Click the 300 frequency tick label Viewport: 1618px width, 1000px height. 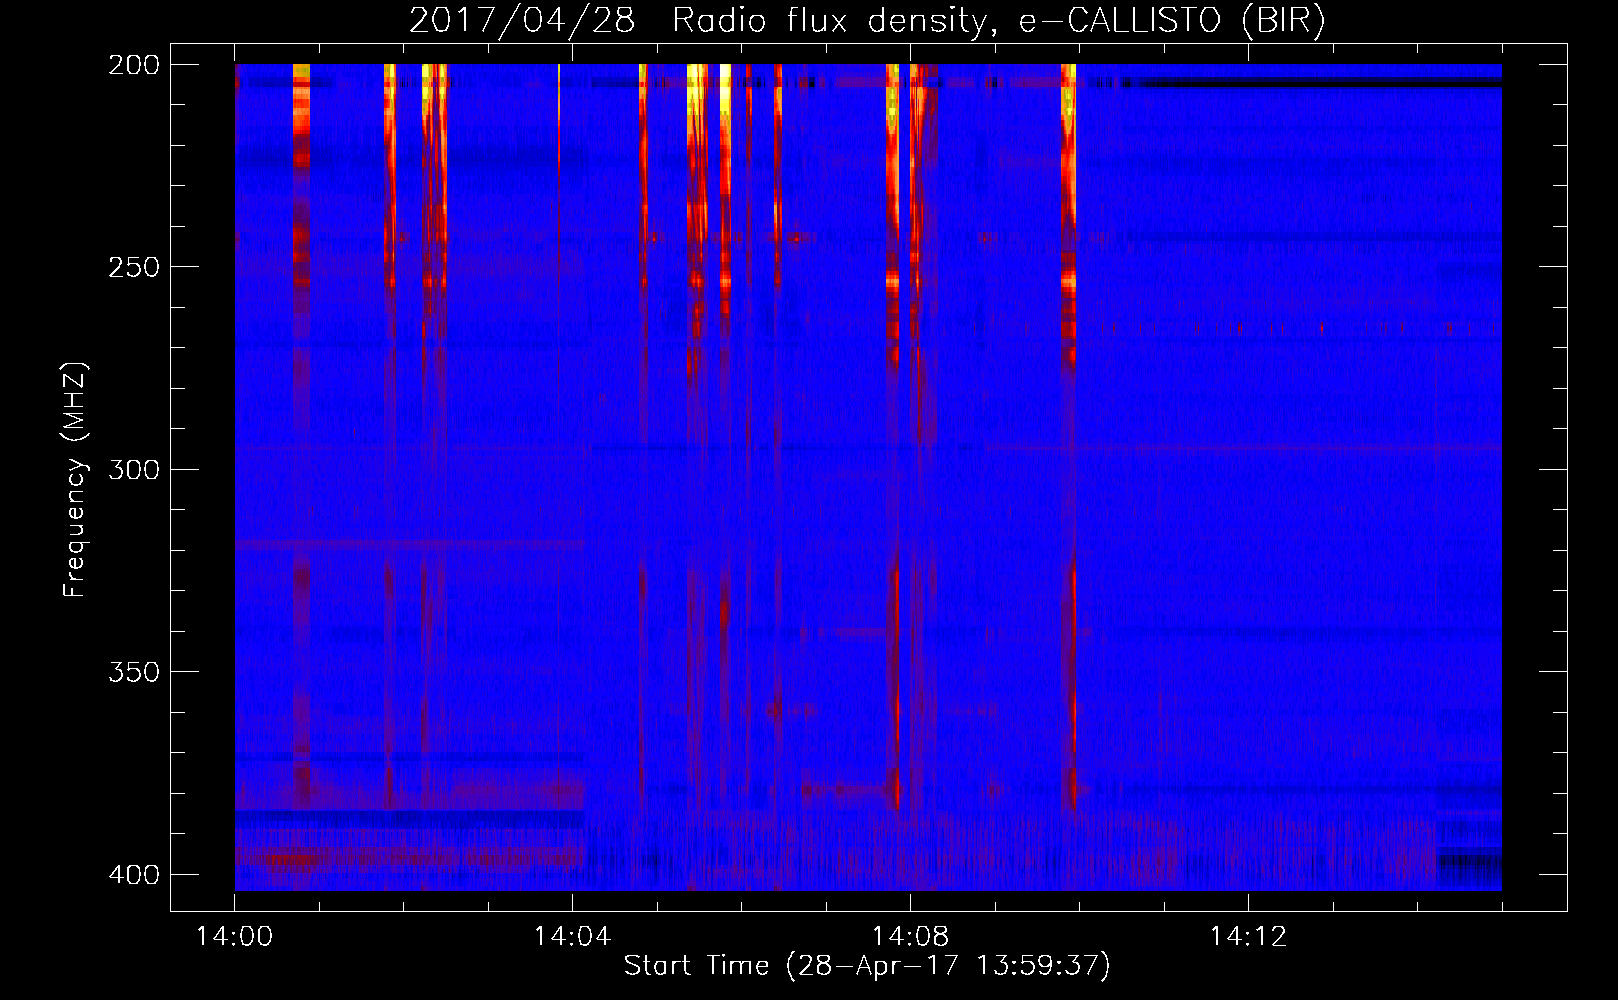pyautogui.click(x=133, y=470)
